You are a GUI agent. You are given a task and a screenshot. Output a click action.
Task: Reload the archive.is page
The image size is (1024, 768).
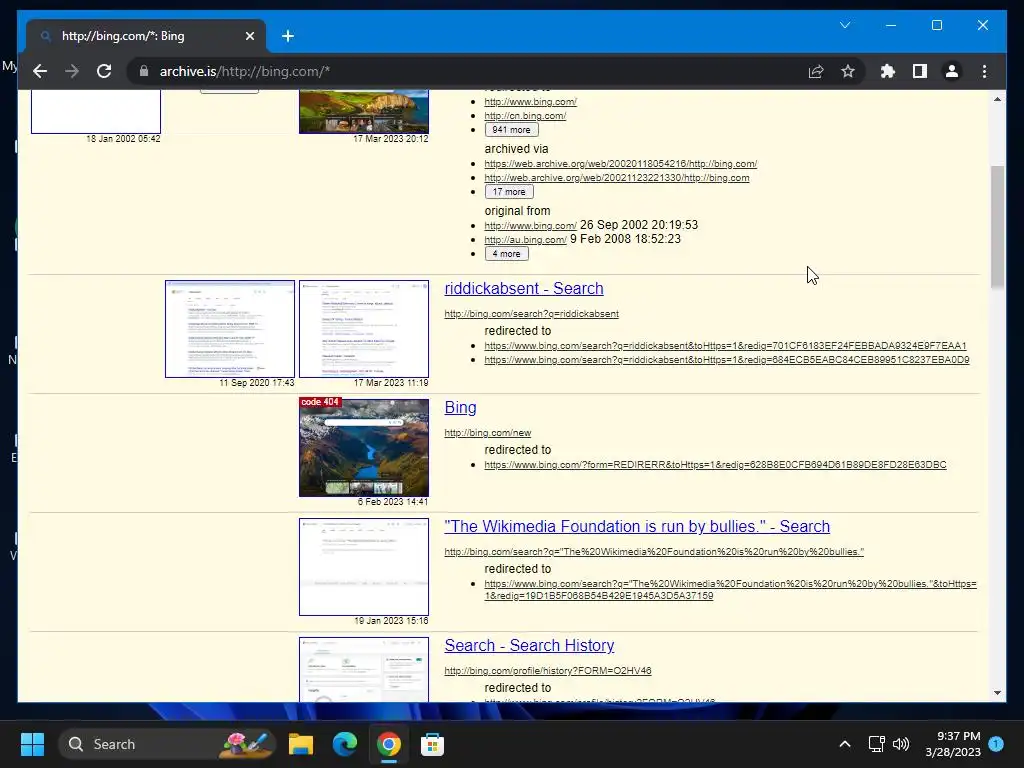pyautogui.click(x=104, y=71)
